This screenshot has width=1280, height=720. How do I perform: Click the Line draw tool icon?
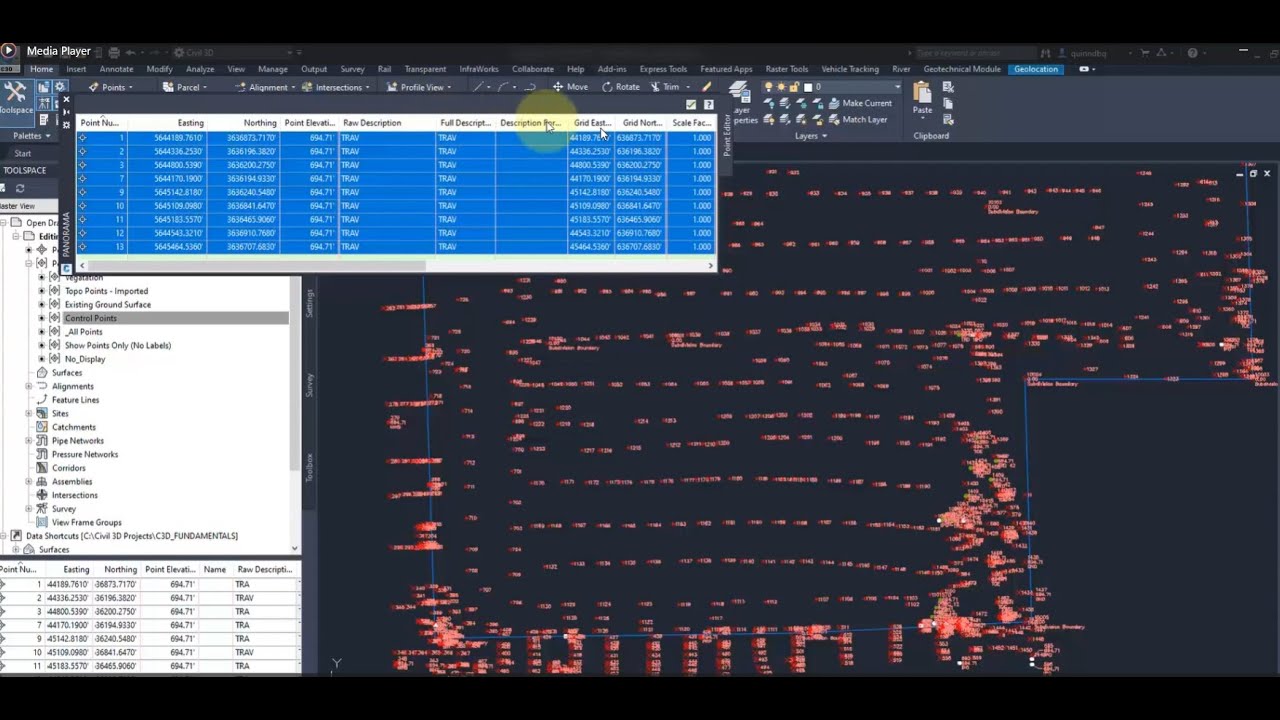[477, 87]
